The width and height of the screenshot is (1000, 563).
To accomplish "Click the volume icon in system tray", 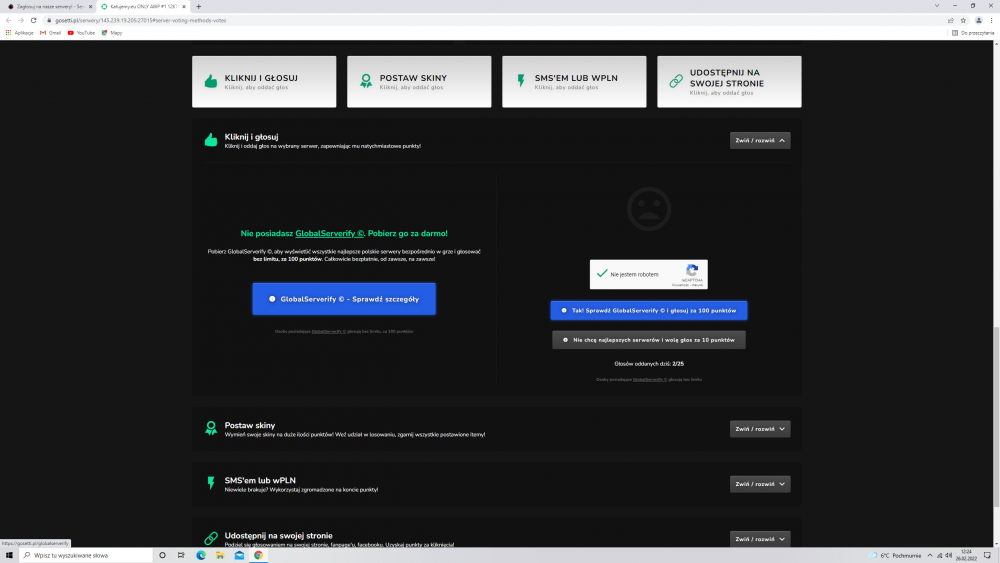I will click(948, 555).
